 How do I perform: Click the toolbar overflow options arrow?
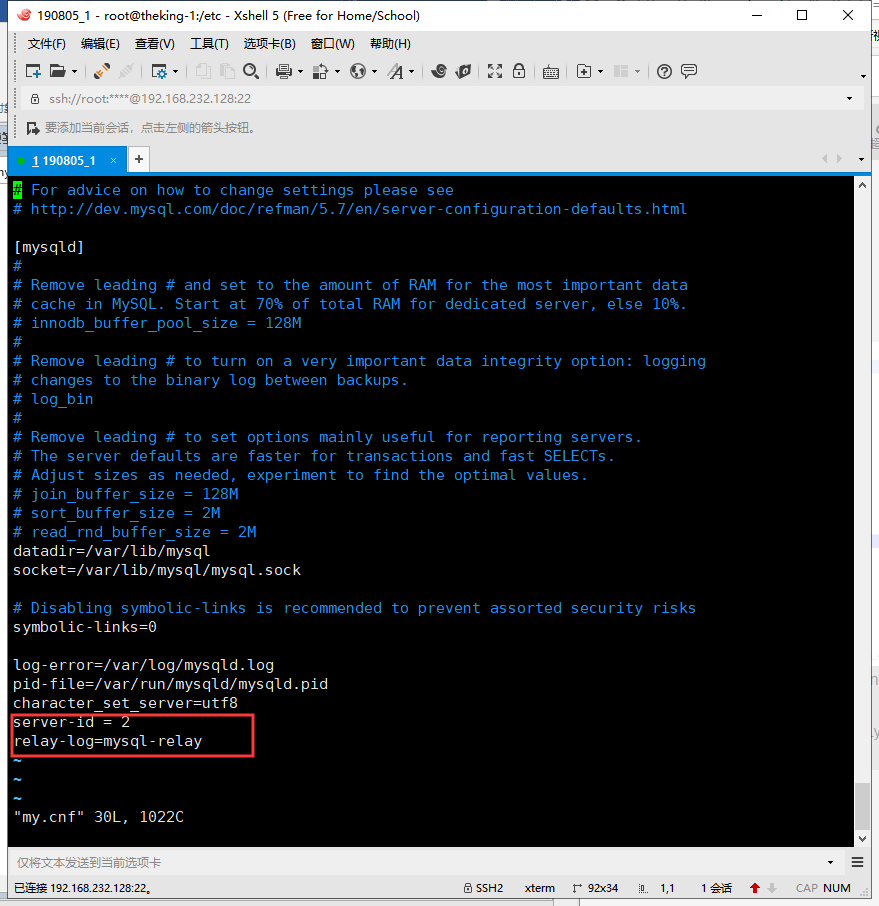[x=863, y=76]
